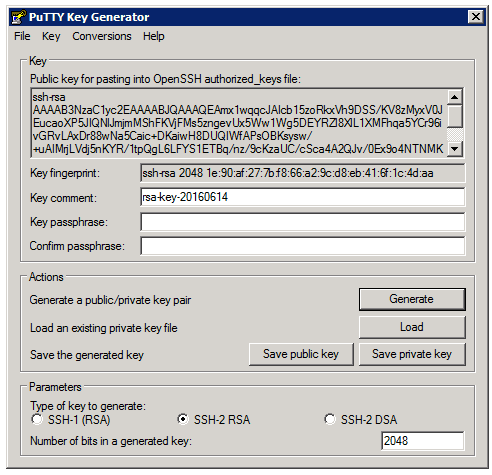Click the public key scroll up arrow
Screen dimensions: 492x475
[454, 97]
